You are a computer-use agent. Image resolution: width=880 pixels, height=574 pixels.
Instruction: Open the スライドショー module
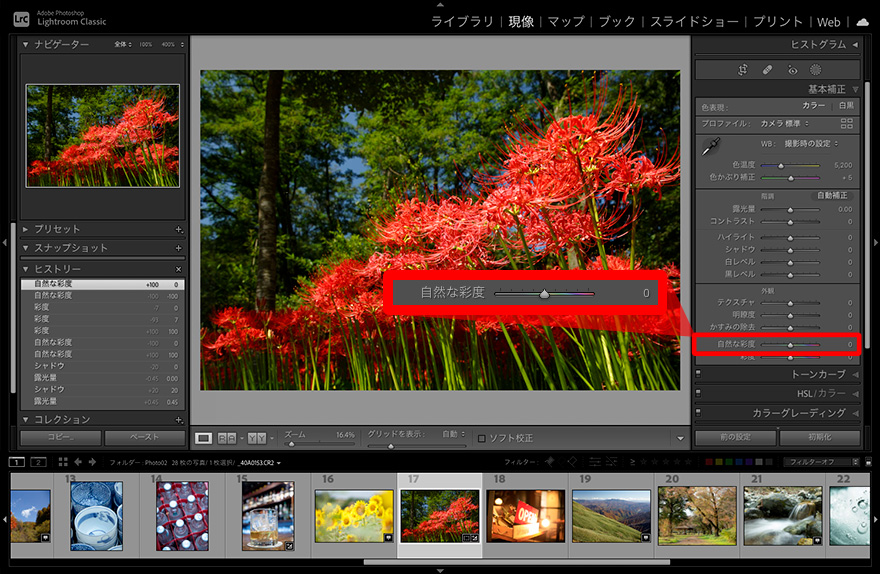694,21
